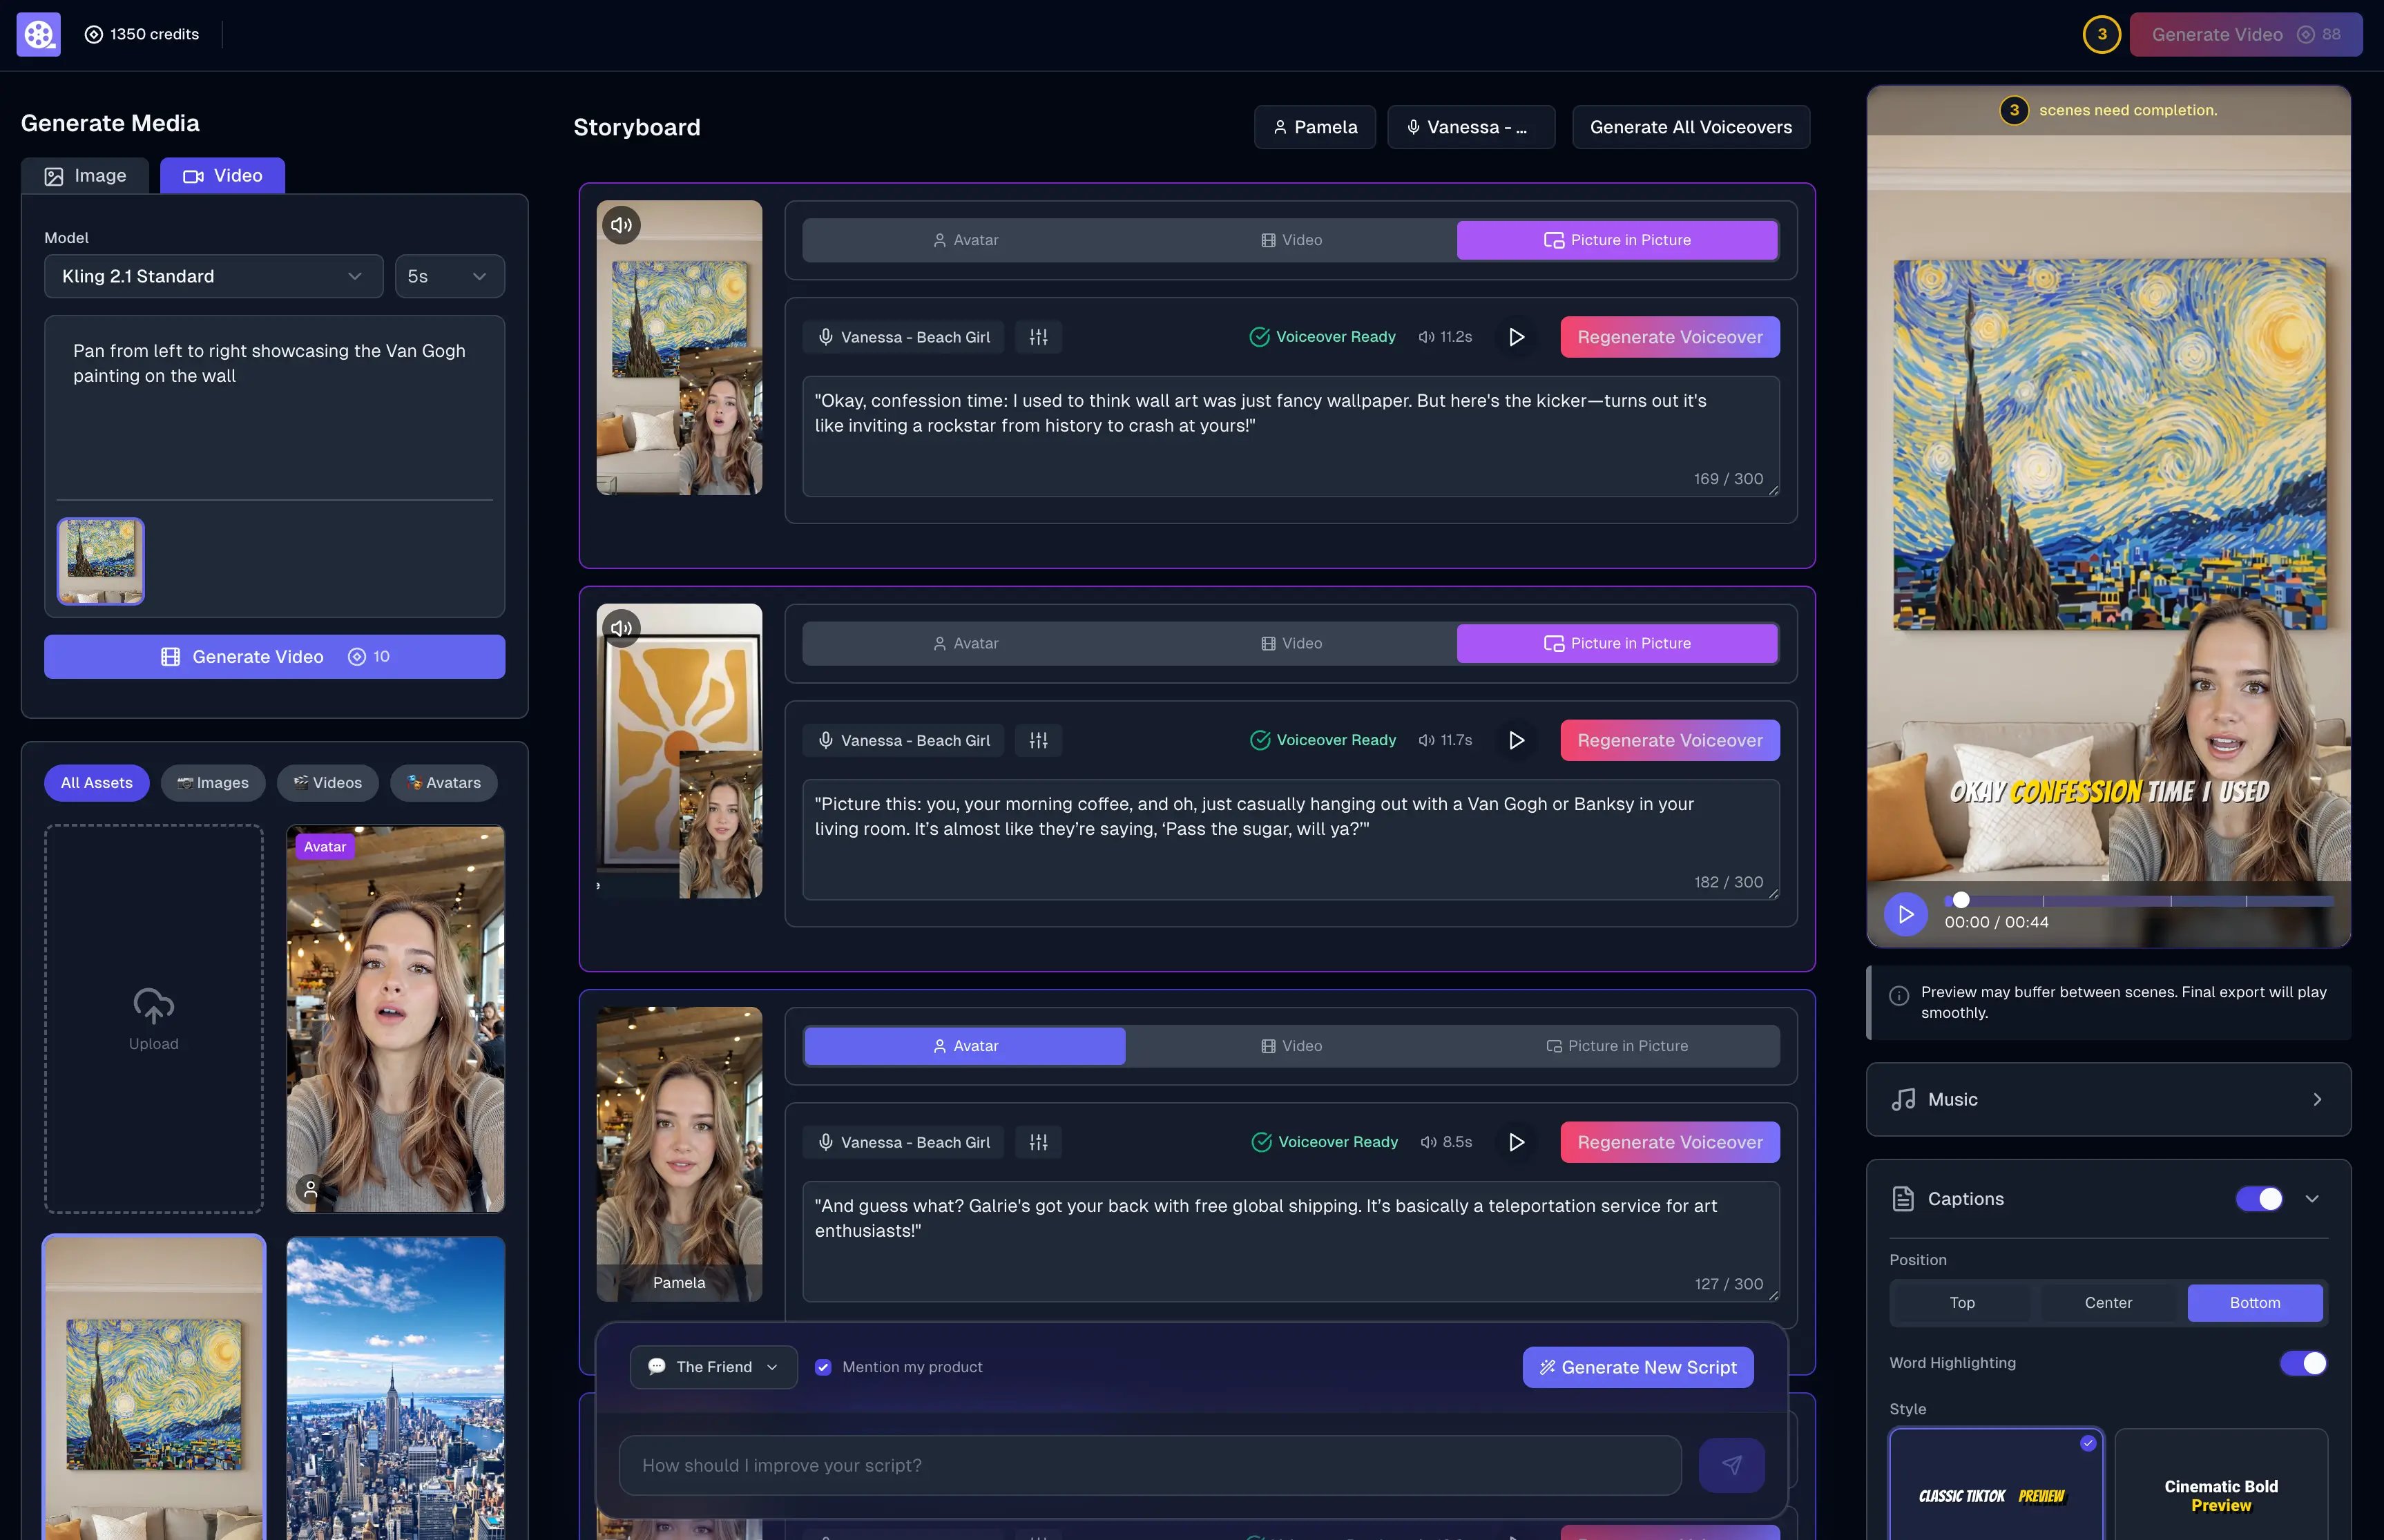2384x1540 pixels.
Task: Open voice settings sliders for Pamela scene
Action: click(x=1038, y=1142)
